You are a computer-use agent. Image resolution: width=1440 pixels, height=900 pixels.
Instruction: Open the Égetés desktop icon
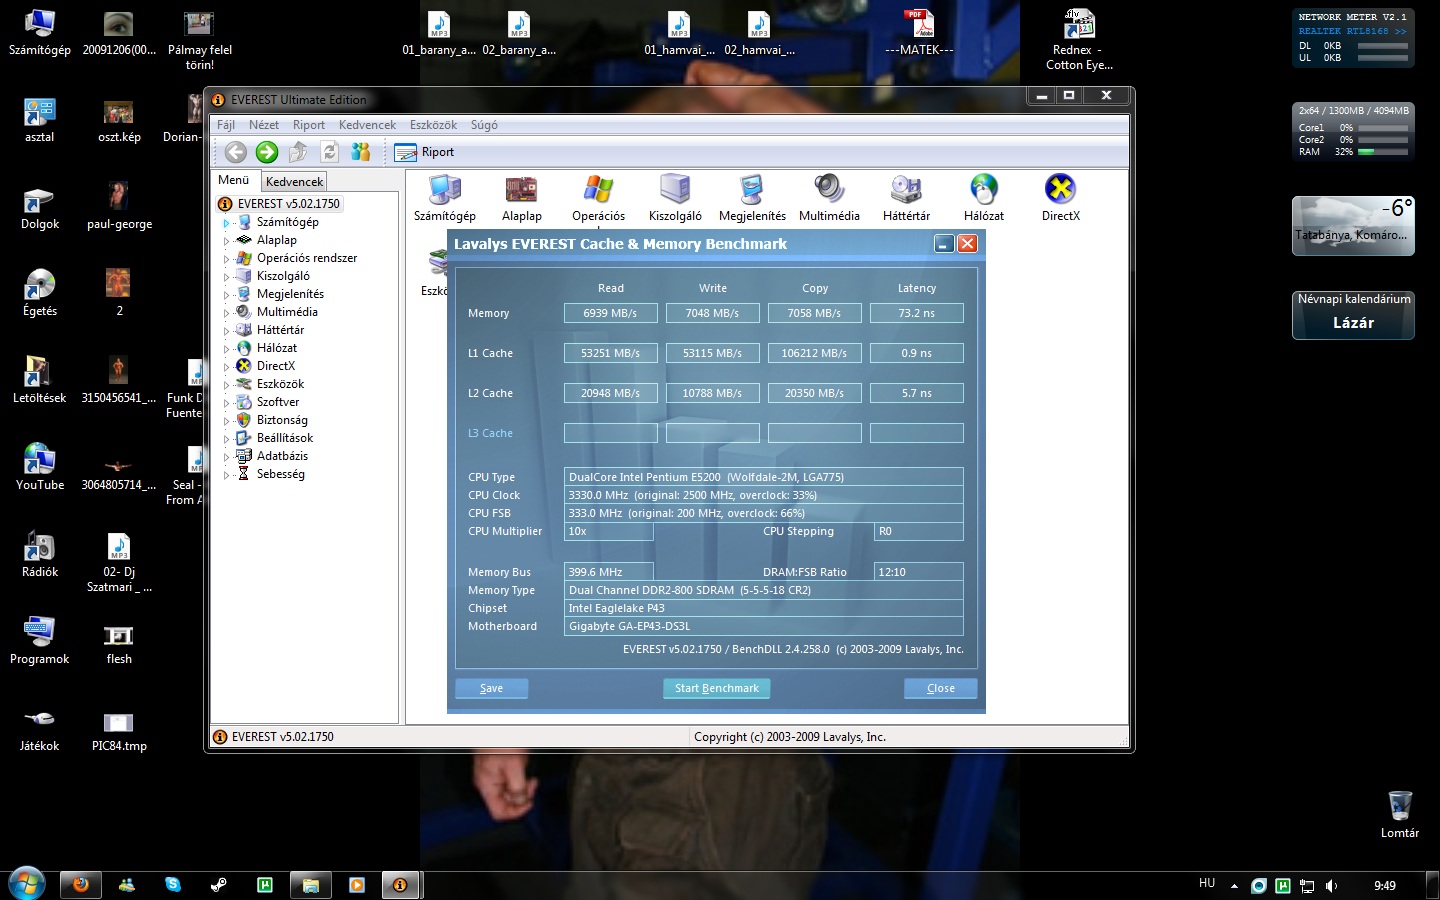tap(40, 293)
